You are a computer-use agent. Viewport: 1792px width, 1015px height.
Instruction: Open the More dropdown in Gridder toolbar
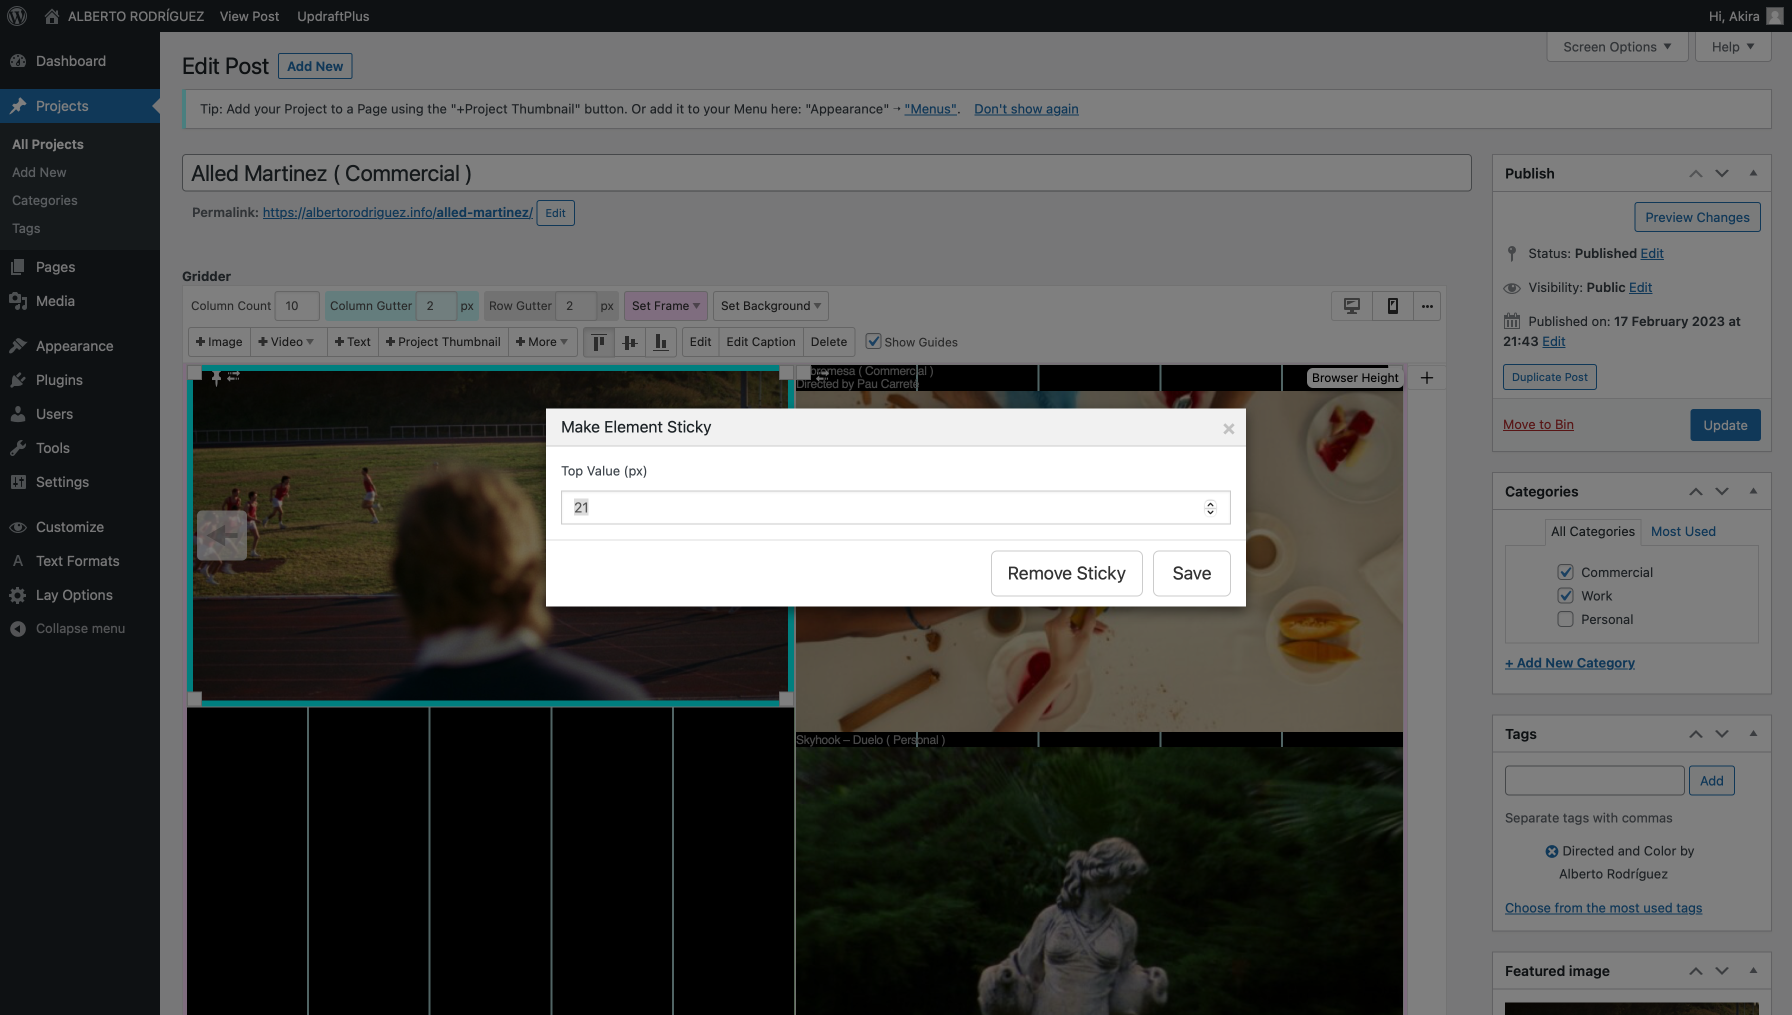click(542, 341)
